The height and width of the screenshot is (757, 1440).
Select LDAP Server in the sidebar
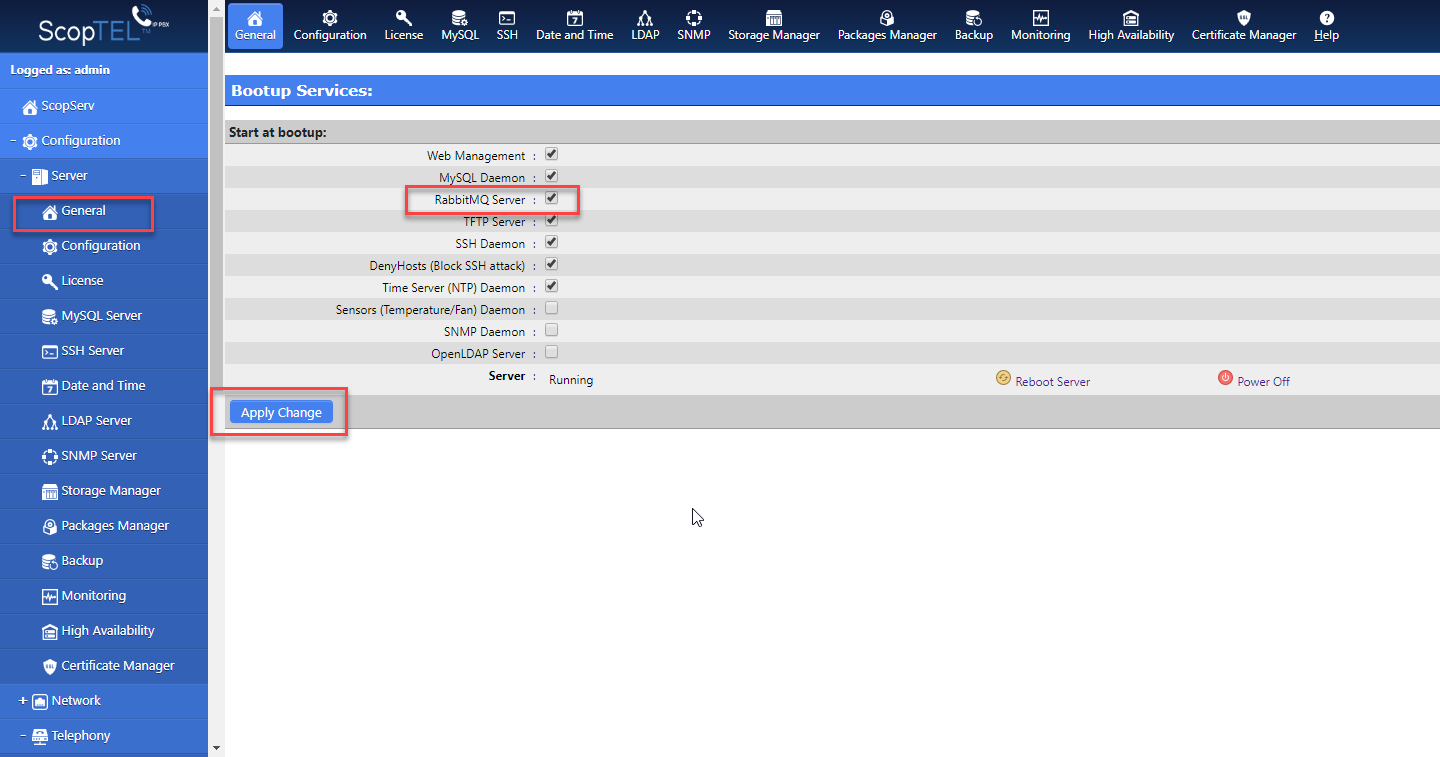click(x=104, y=421)
